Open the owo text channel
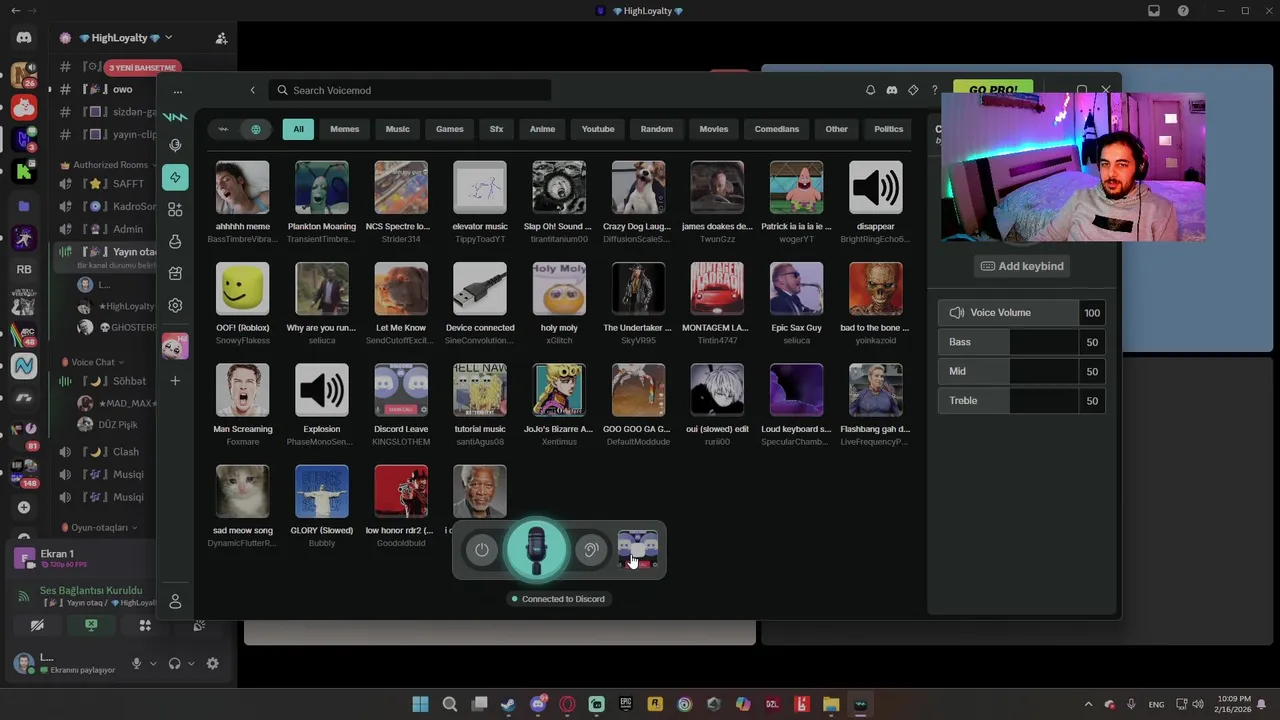Image resolution: width=1280 pixels, height=720 pixels. pos(122,89)
